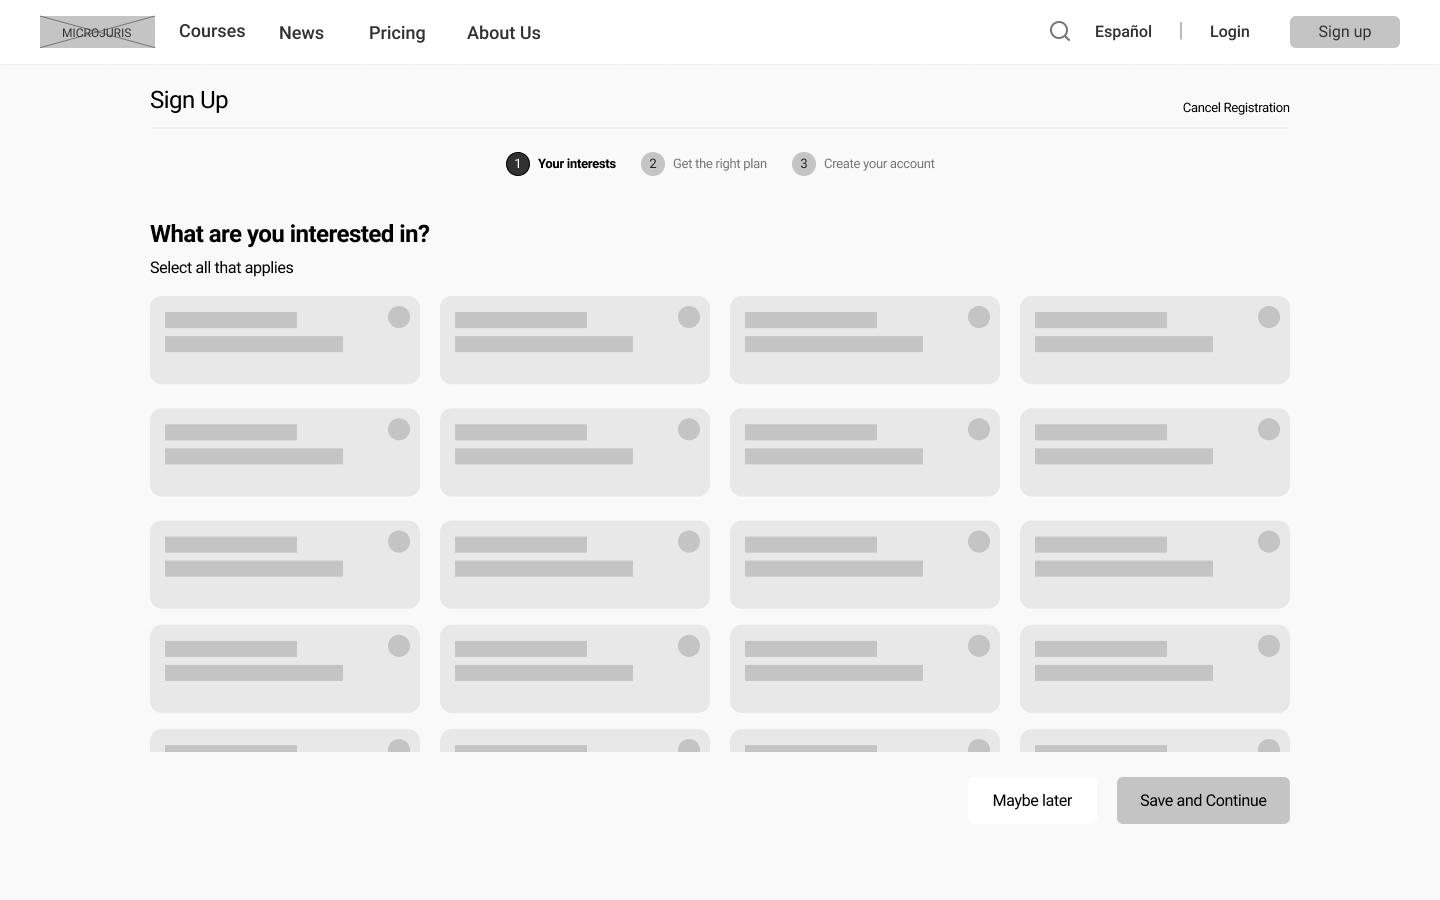The width and height of the screenshot is (1440, 900).
Task: Navigate to the Pricing page
Action: point(397,33)
